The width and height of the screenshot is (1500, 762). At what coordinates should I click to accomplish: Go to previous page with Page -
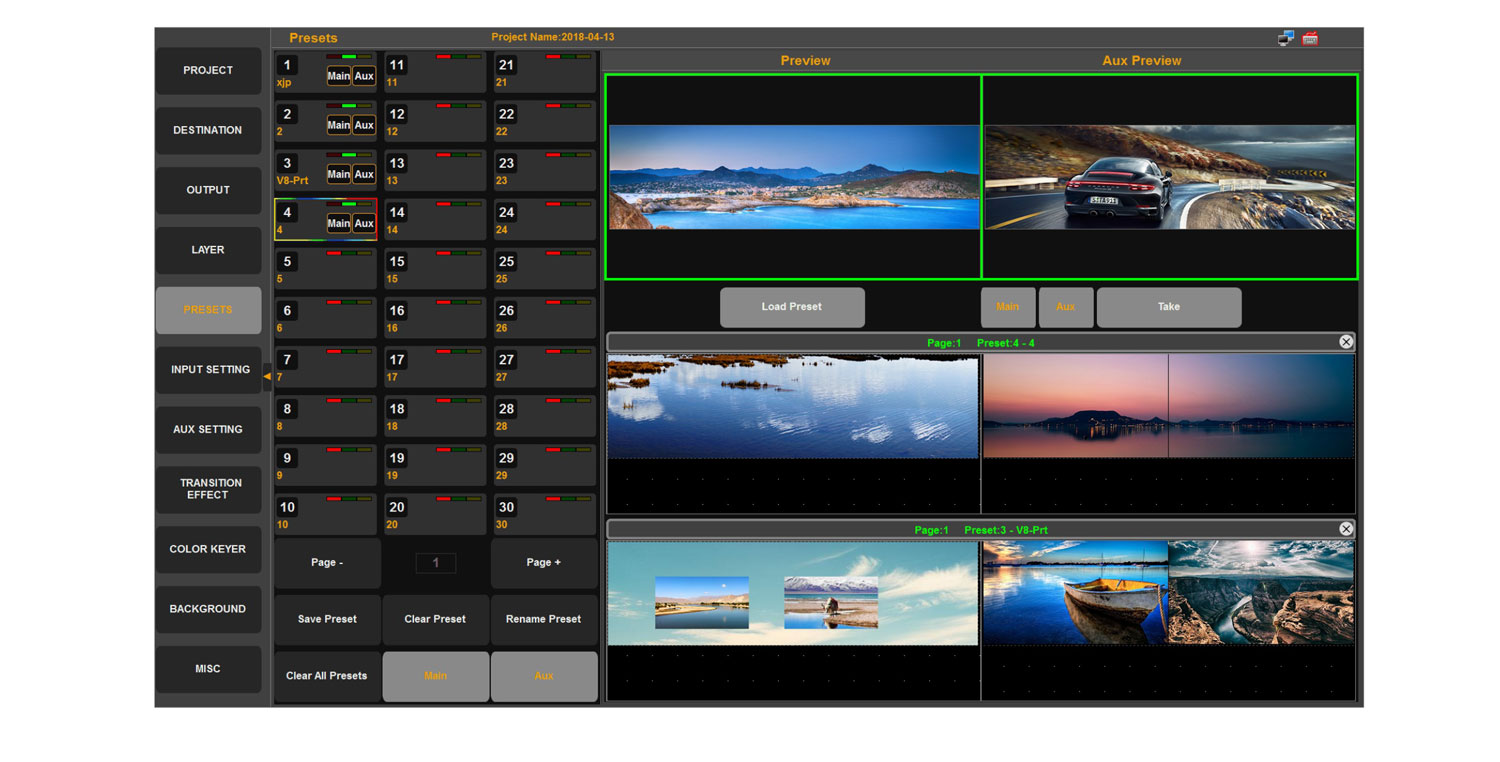(x=327, y=563)
